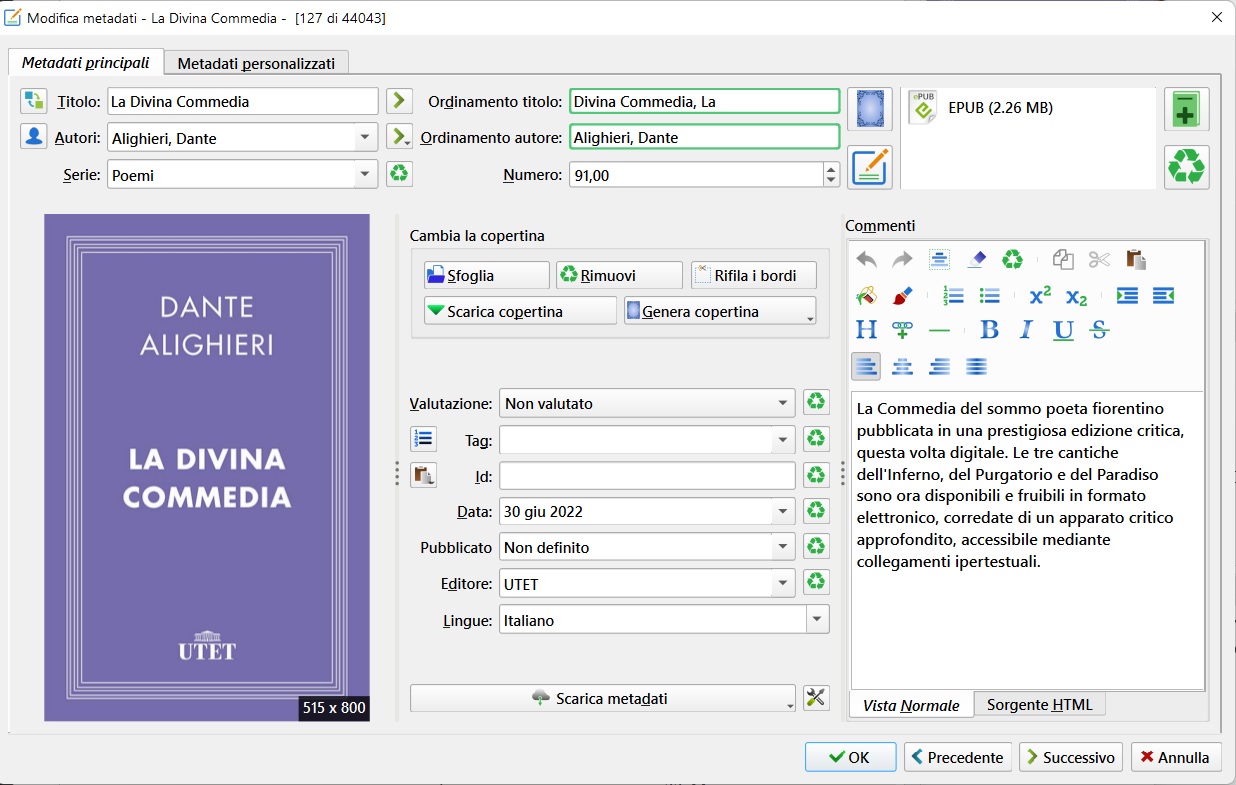This screenshot has height=785, width=1236.
Task: Click the text foreground color icon
Action: click(x=902, y=296)
